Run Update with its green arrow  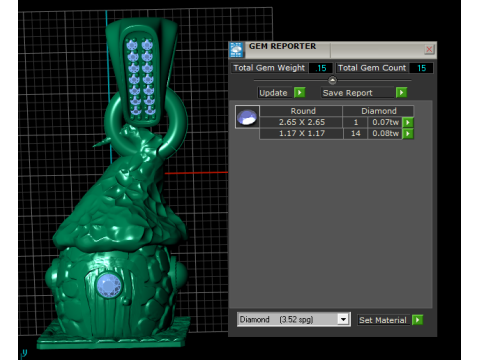pos(300,92)
